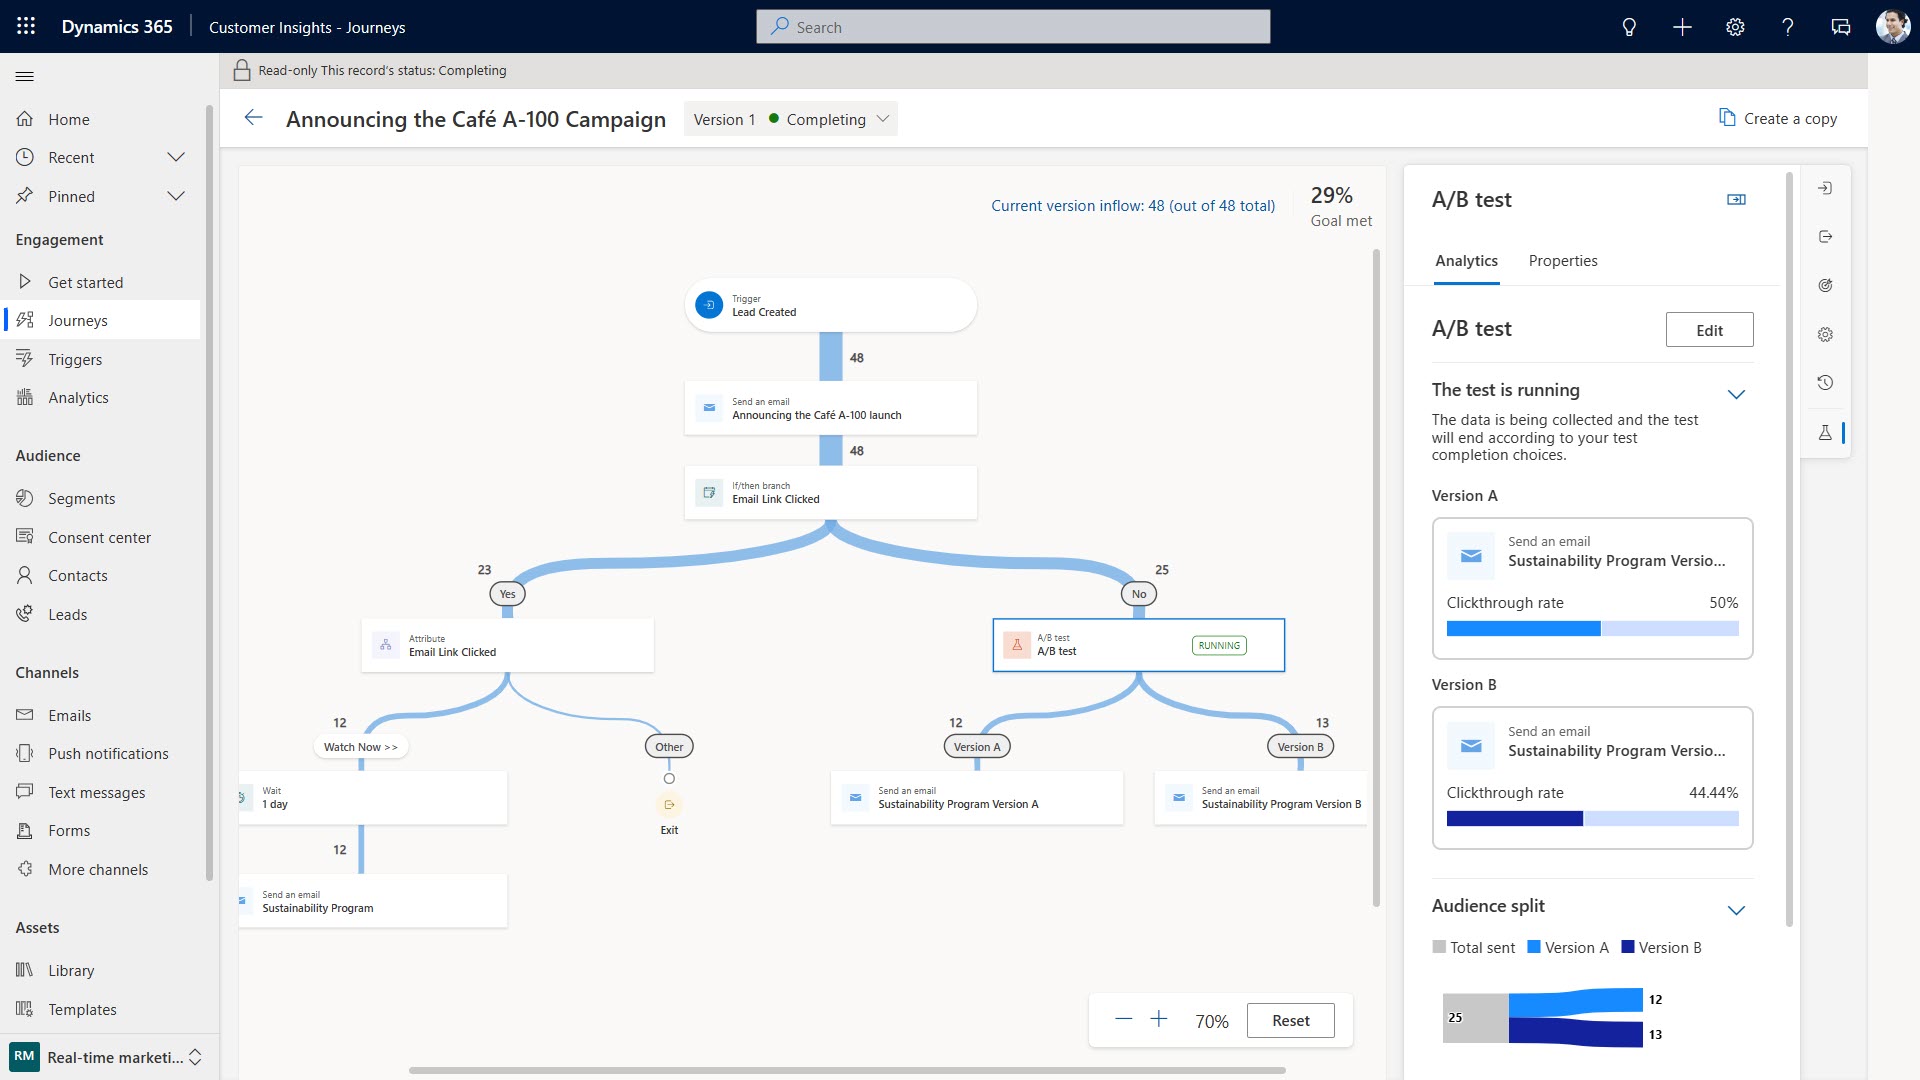This screenshot has width=1920, height=1080.
Task: Open the Leads audience page
Action: point(67,614)
